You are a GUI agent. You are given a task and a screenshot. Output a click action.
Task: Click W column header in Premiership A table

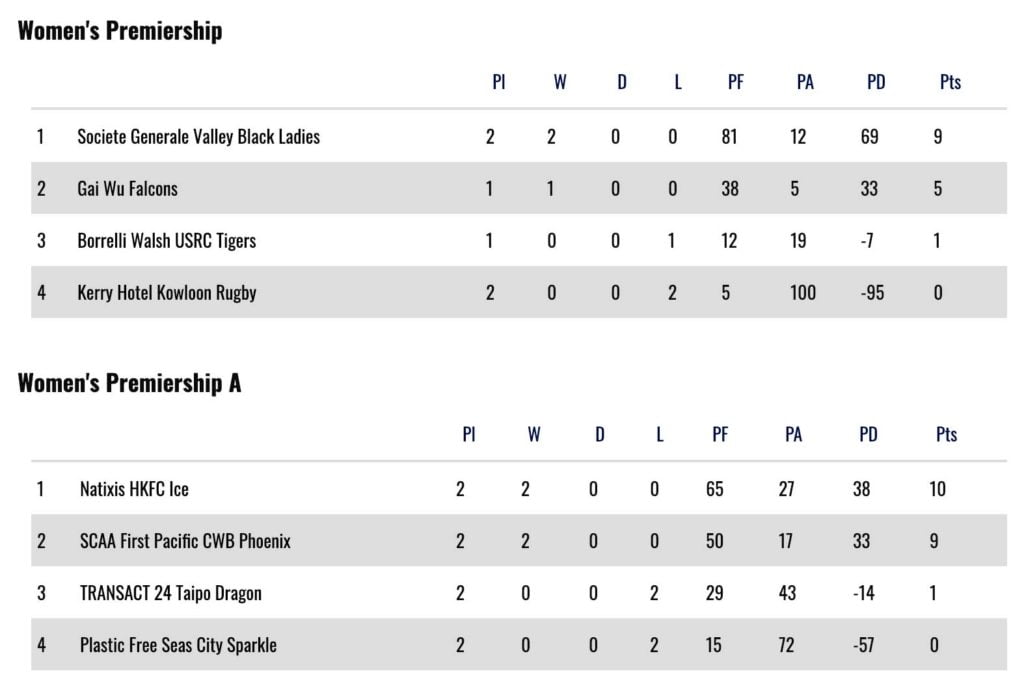[534, 435]
